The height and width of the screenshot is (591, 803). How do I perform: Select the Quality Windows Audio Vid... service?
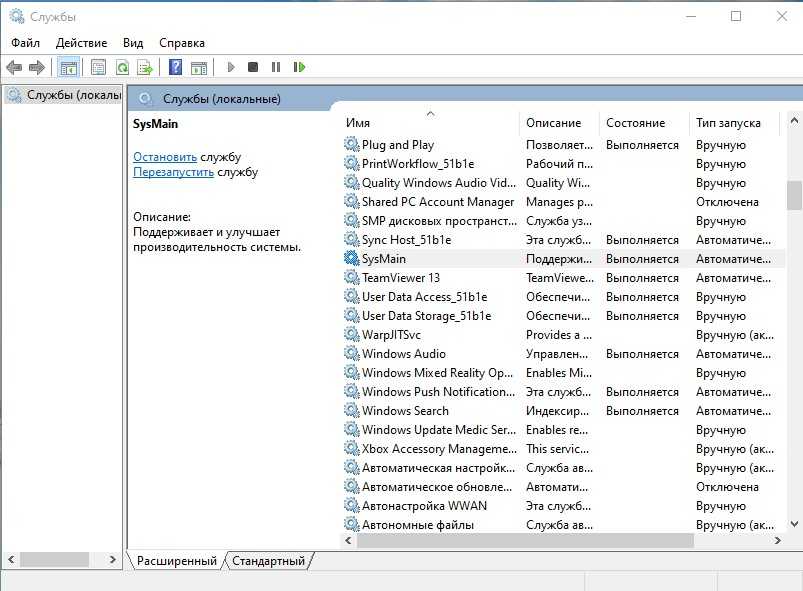coord(562,183)
